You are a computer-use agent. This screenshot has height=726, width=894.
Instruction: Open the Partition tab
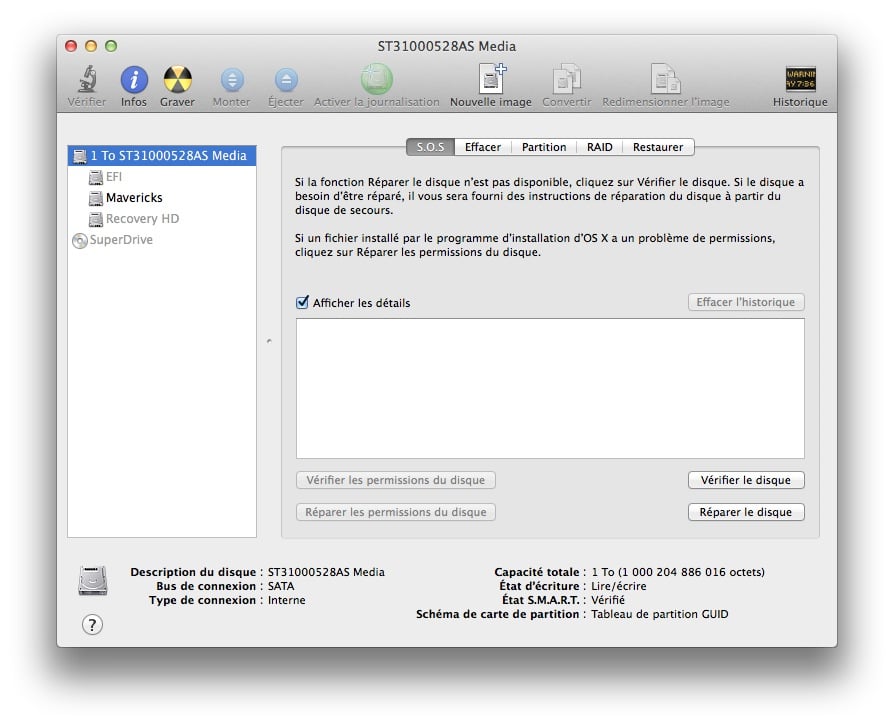click(x=544, y=147)
